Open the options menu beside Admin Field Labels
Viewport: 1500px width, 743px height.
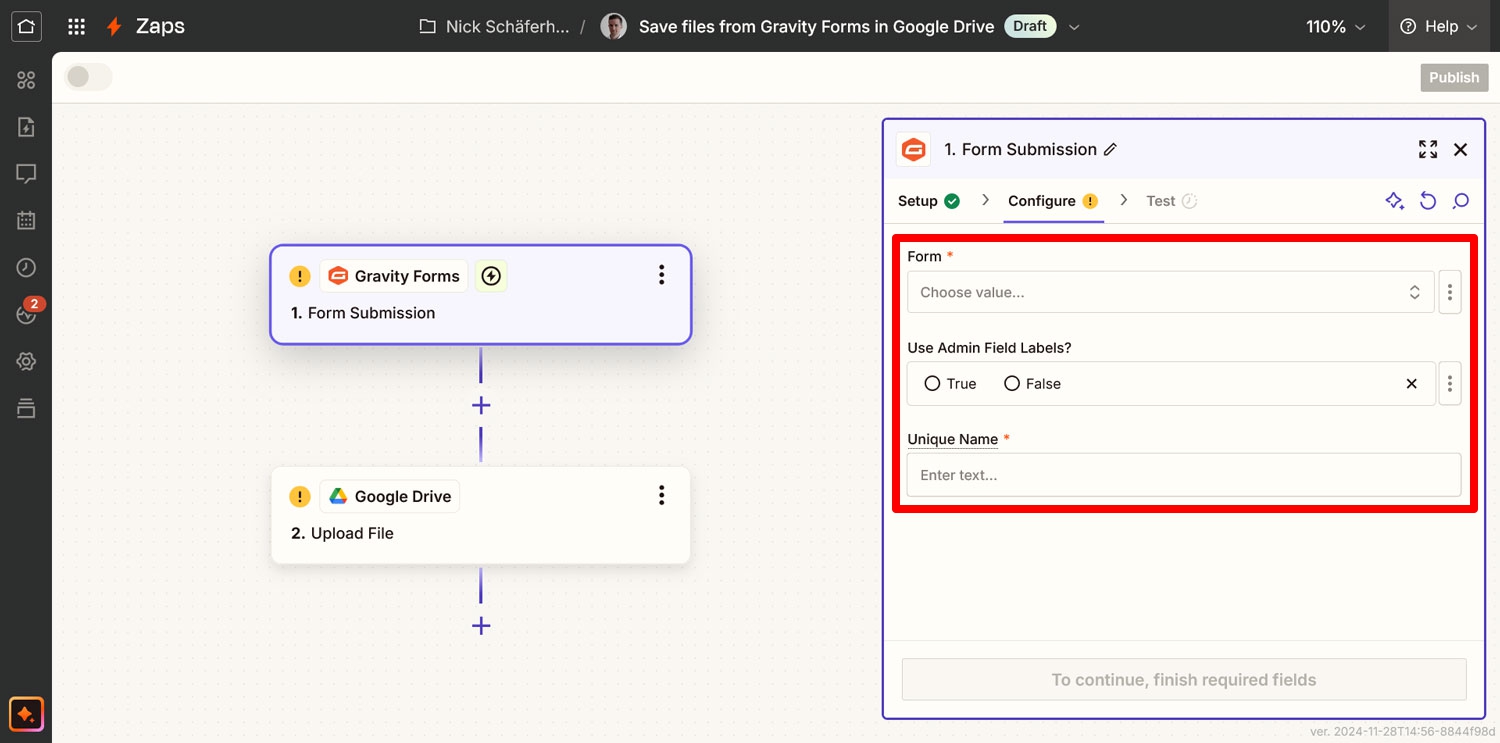click(1450, 384)
